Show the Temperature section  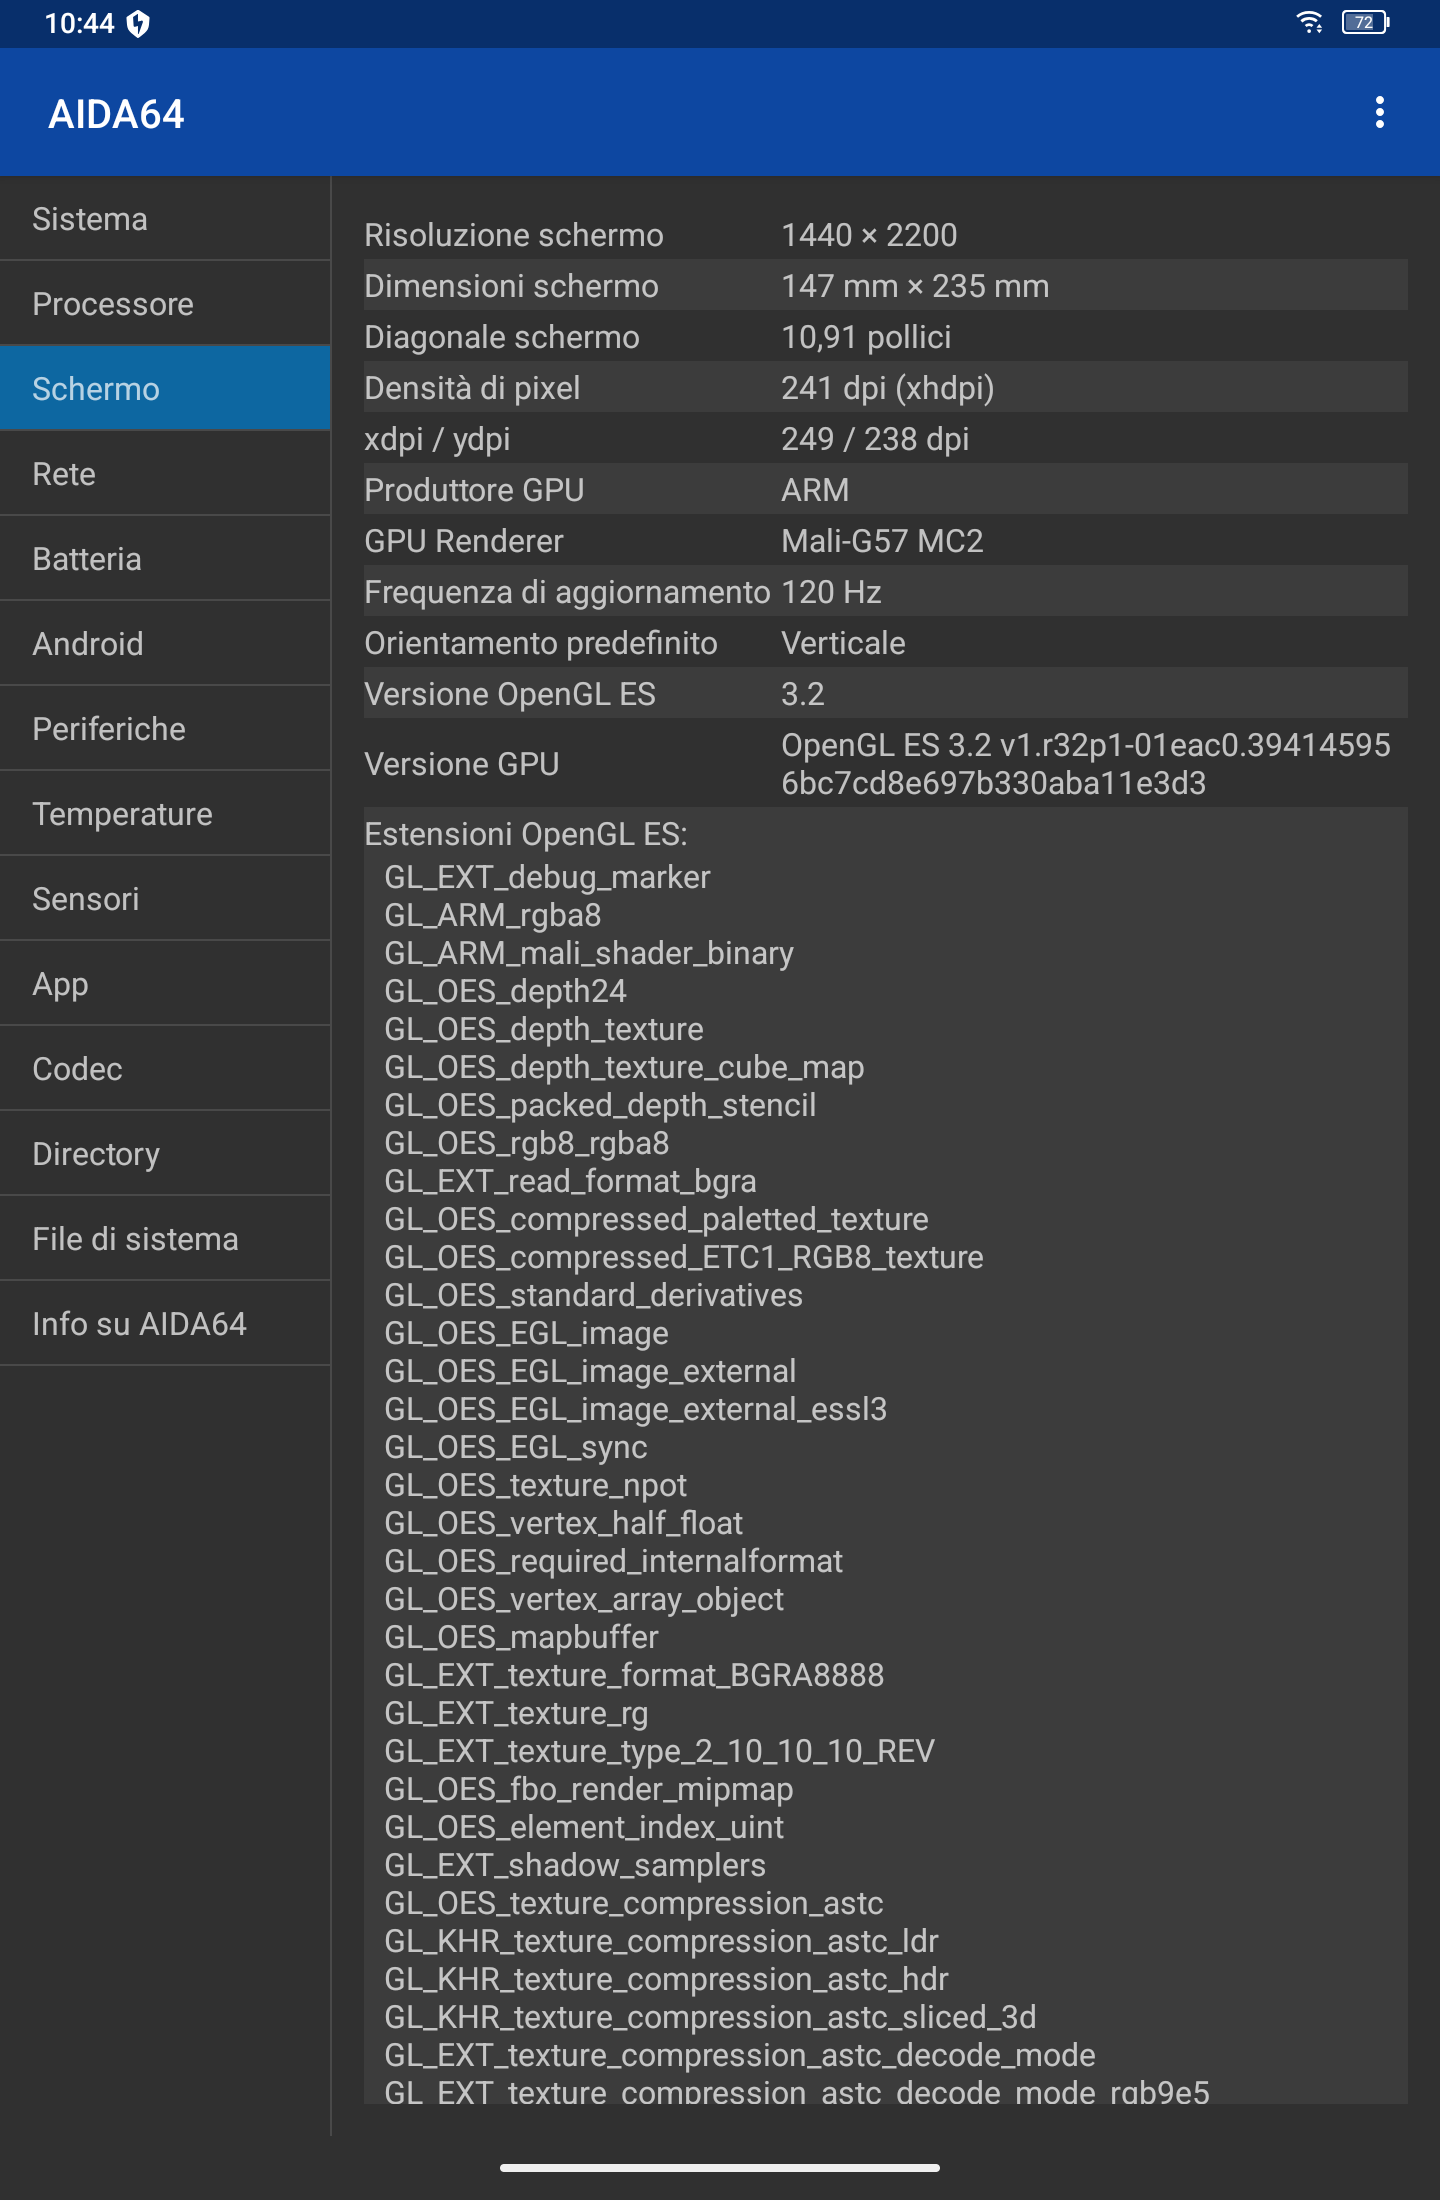click(165, 814)
